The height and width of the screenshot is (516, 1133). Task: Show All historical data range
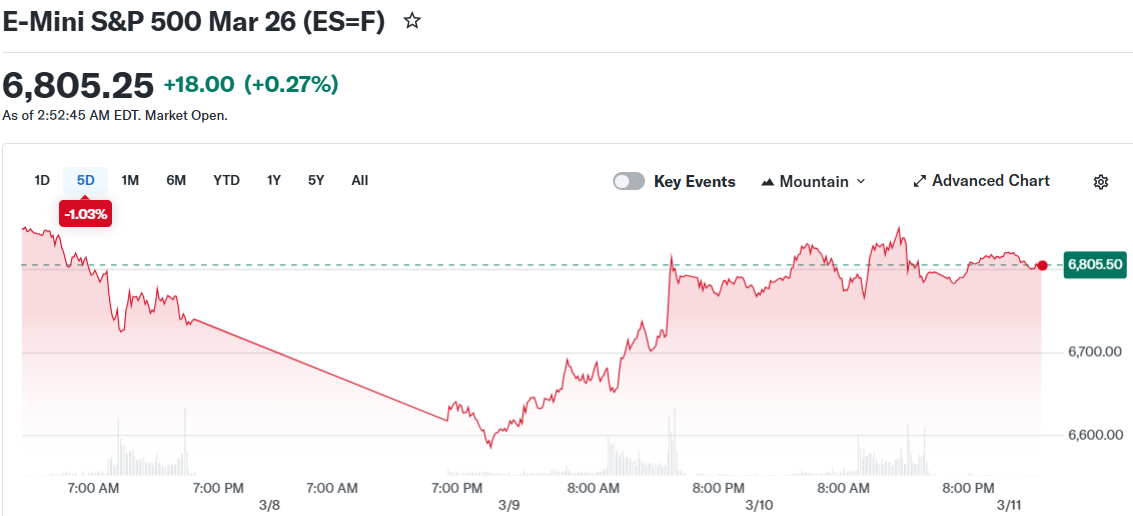pyautogui.click(x=360, y=180)
